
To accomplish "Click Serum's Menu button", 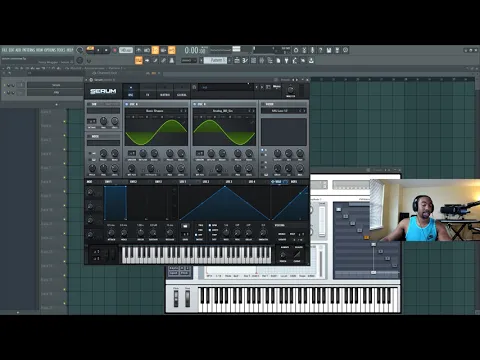I will [277, 87].
